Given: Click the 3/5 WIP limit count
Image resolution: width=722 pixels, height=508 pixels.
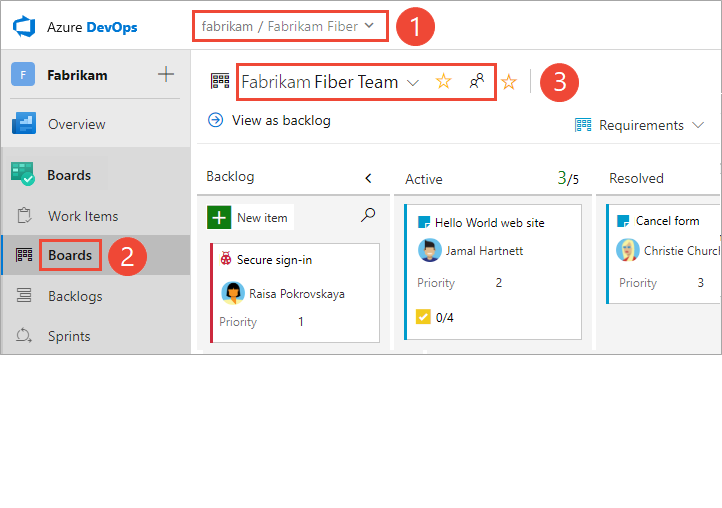Looking at the screenshot, I should click(568, 178).
